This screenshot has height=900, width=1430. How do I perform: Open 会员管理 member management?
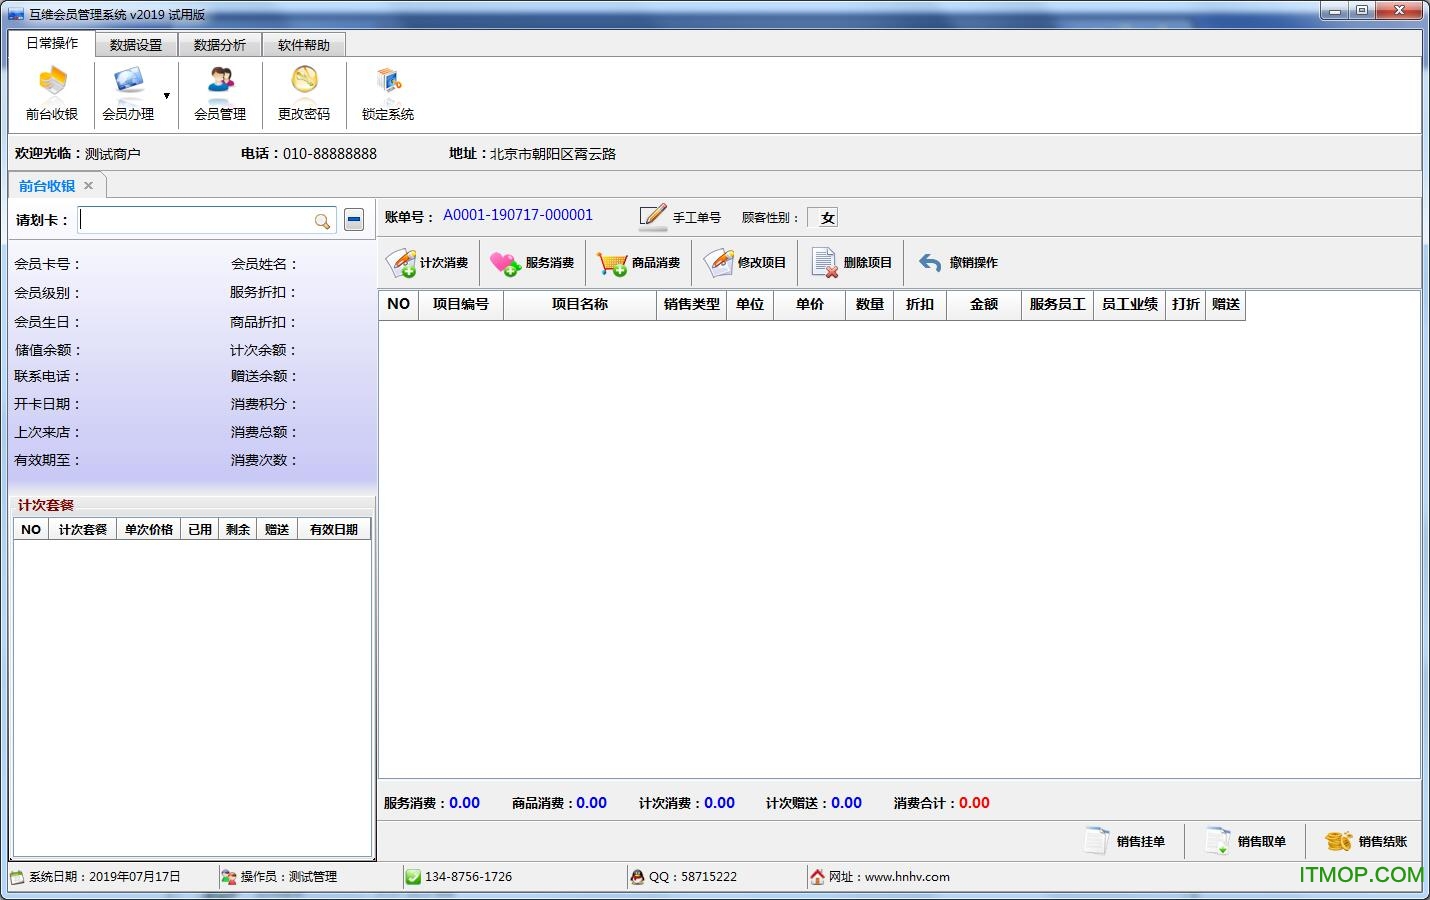(x=220, y=93)
